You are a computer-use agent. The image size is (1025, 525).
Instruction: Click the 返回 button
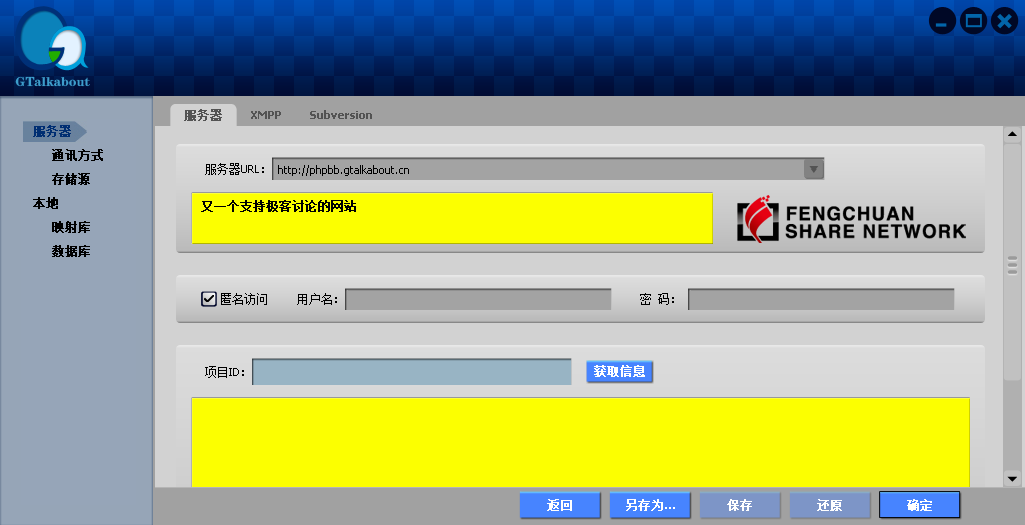point(560,505)
